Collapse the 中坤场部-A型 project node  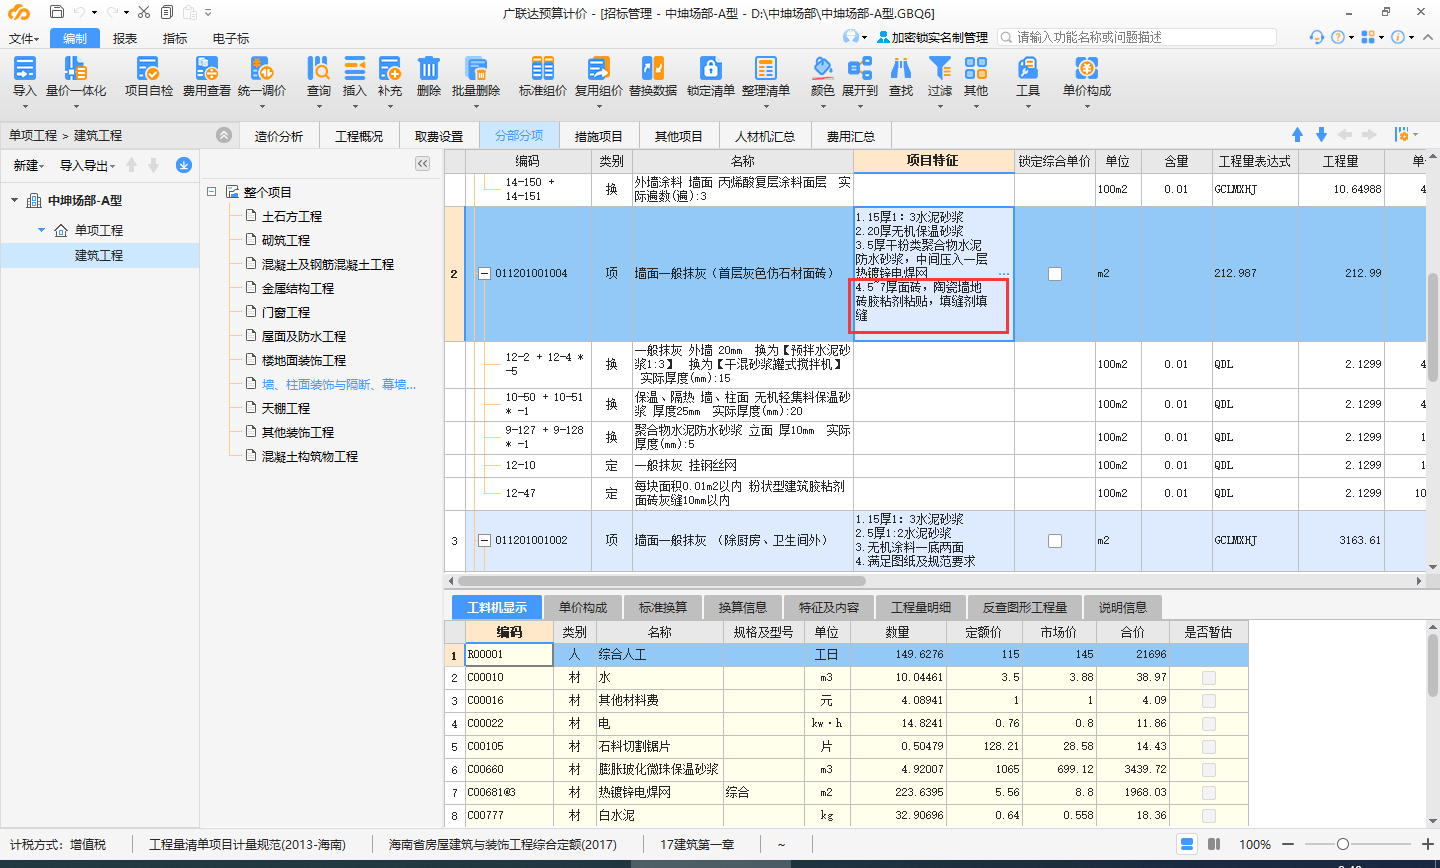tap(15, 201)
